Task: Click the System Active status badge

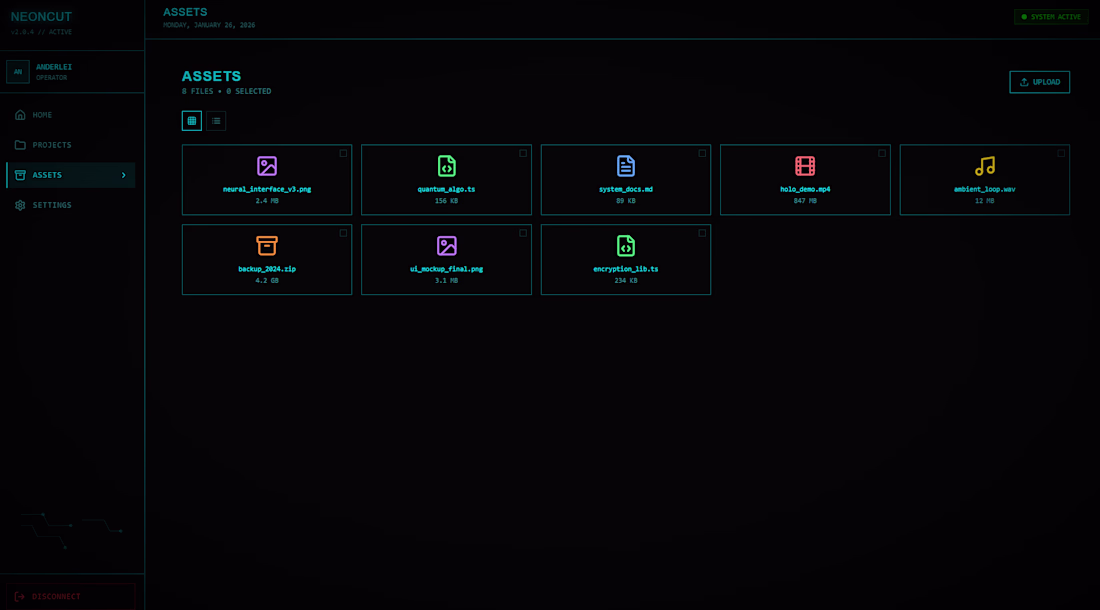Action: tap(1051, 17)
